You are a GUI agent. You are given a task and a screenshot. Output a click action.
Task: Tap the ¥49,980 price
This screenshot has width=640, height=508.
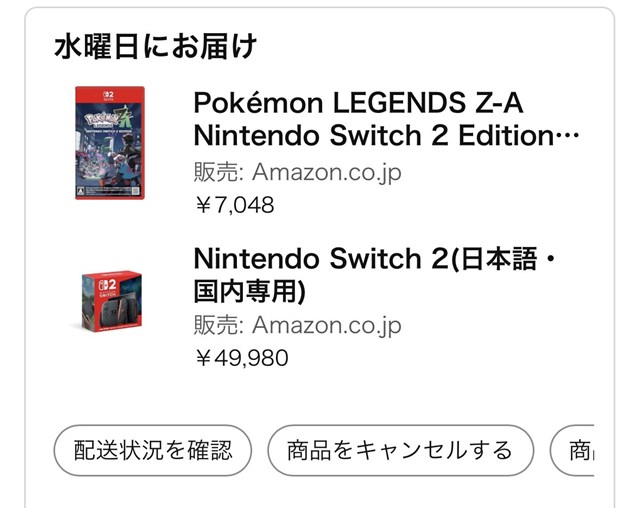(x=240, y=358)
